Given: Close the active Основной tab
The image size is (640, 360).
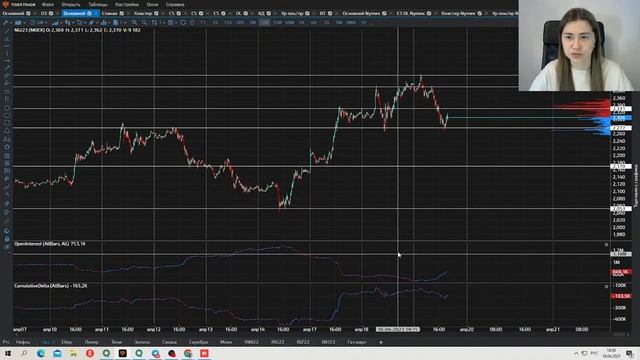Looking at the screenshot, I should 96,13.
